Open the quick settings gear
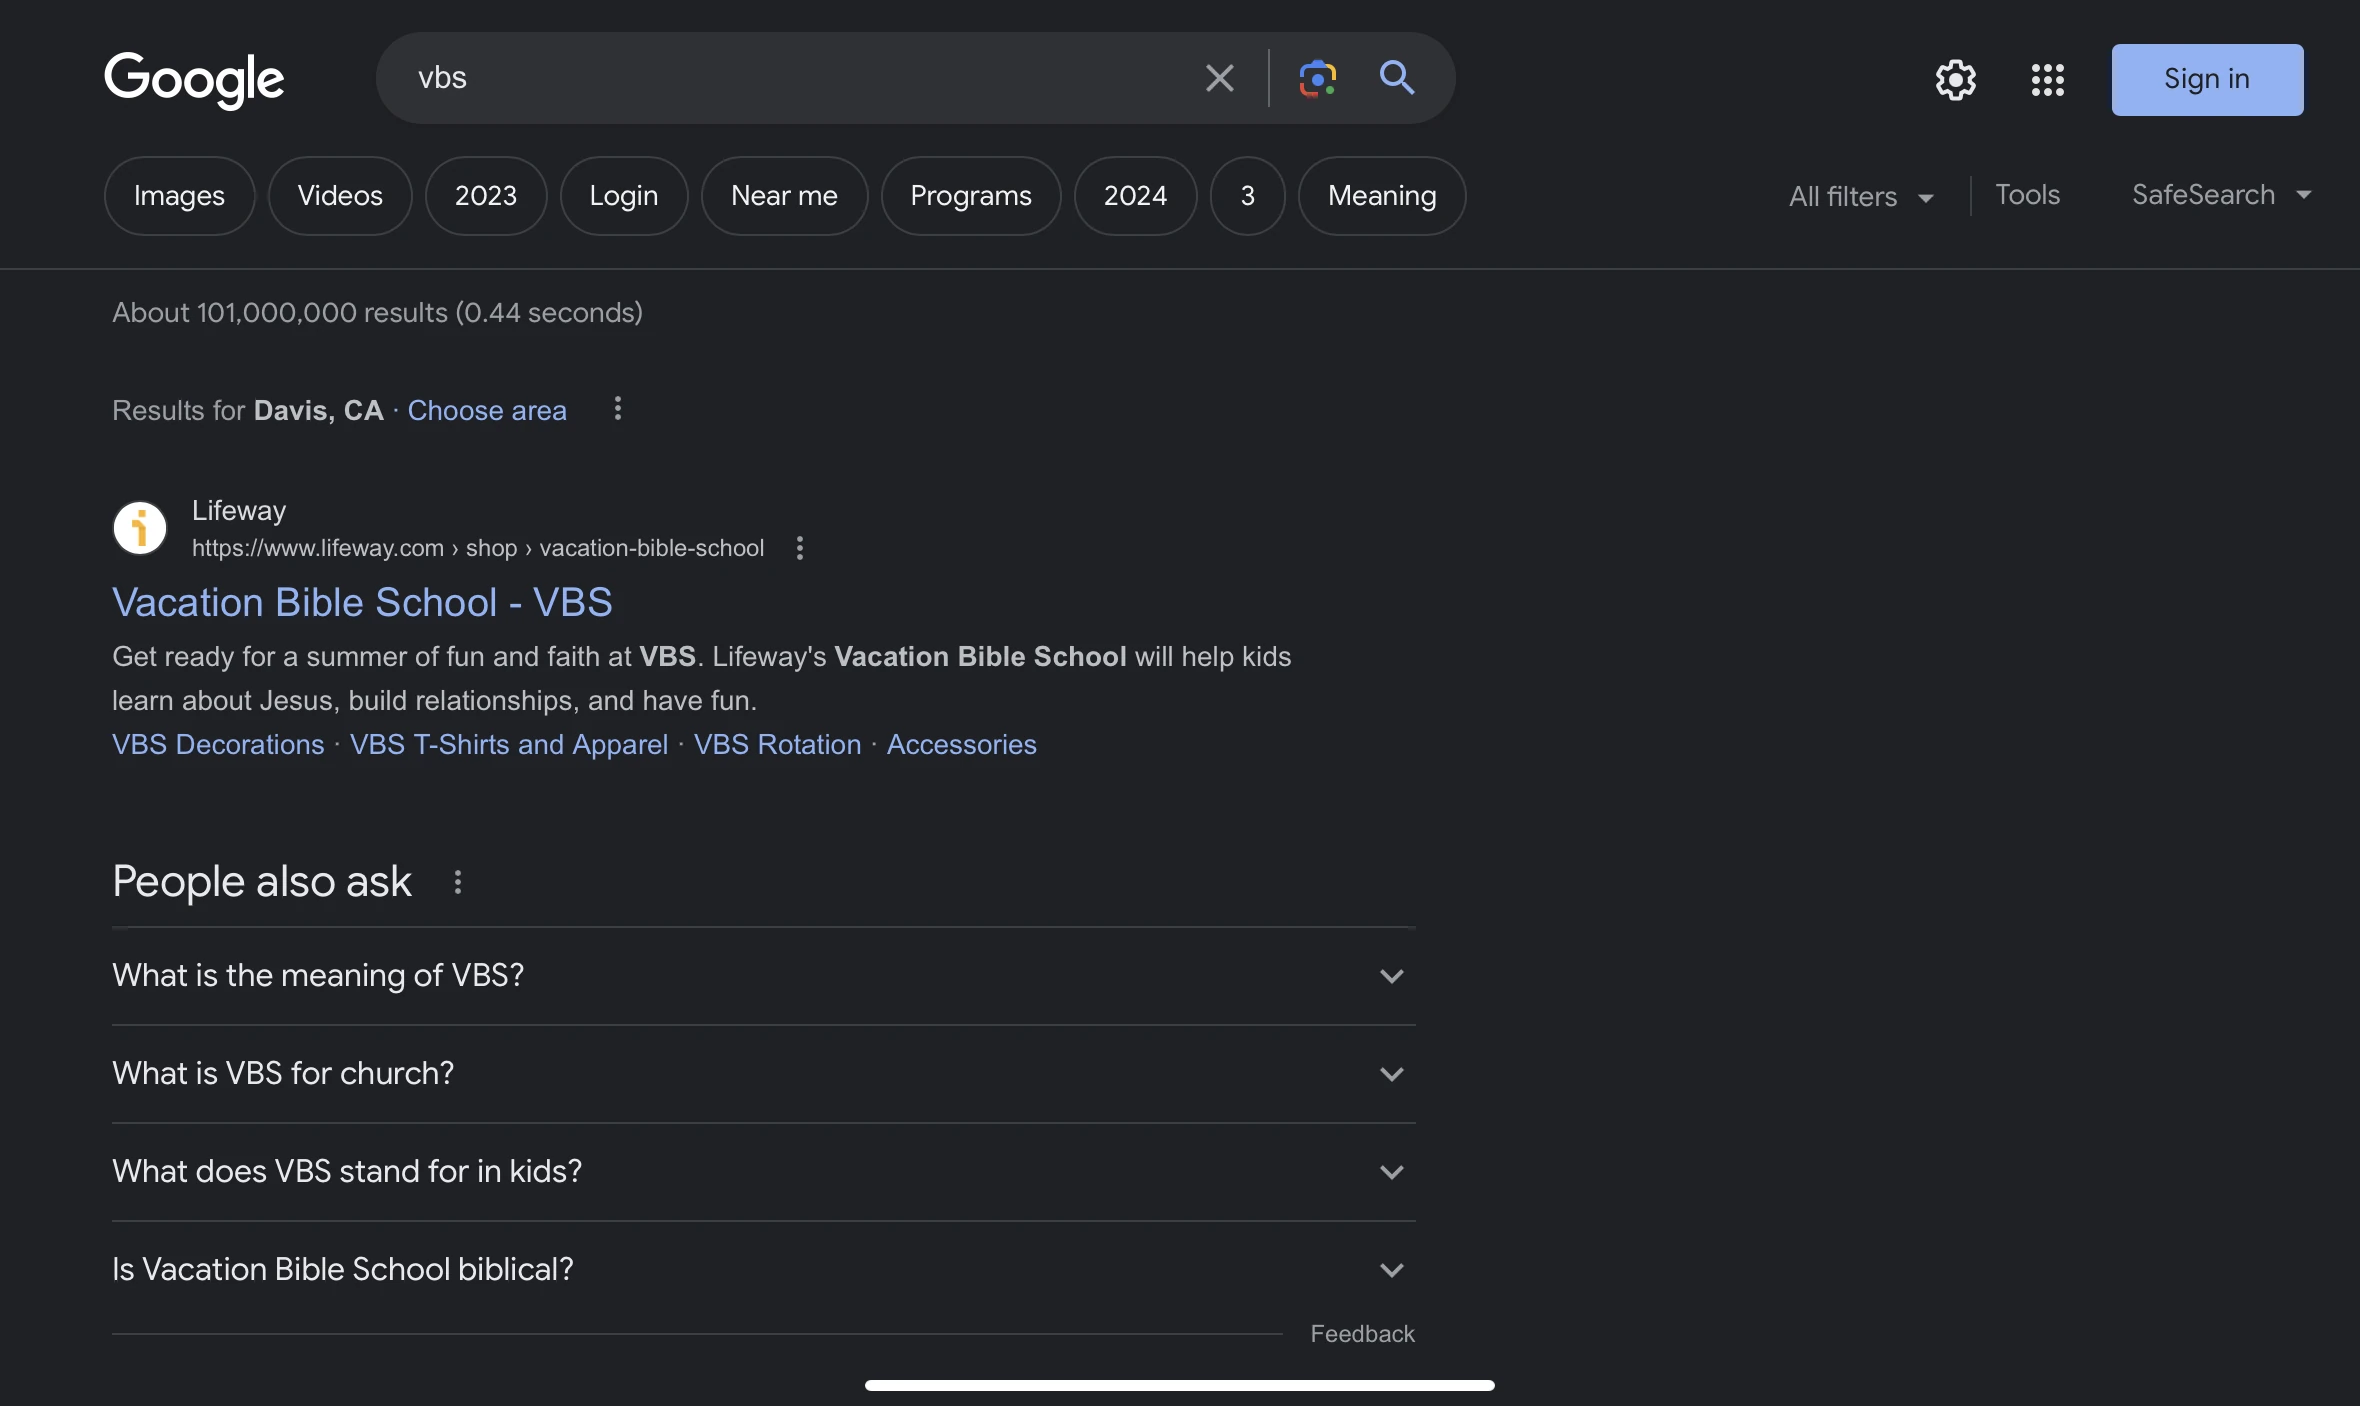This screenshot has width=2360, height=1406. click(1955, 80)
